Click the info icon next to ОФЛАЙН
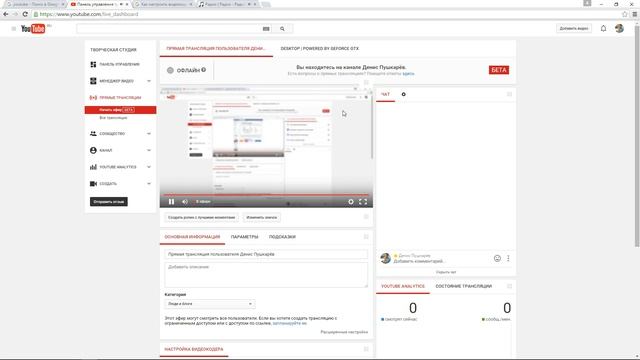640x360 pixels. pyautogui.click(x=204, y=70)
